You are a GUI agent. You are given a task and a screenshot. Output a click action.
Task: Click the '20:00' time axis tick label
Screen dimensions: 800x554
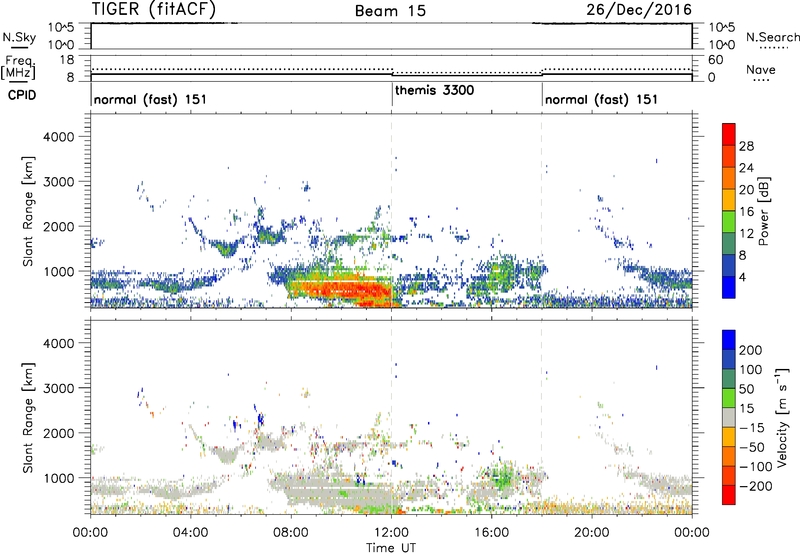(592, 533)
